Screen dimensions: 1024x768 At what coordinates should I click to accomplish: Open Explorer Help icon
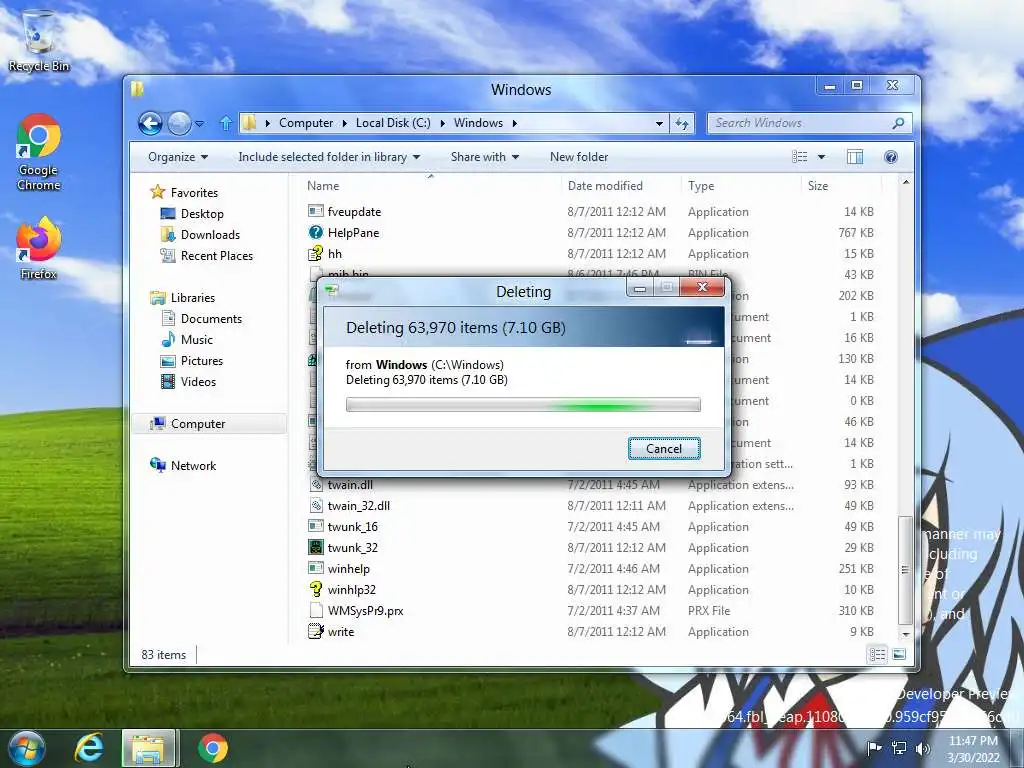(891, 157)
